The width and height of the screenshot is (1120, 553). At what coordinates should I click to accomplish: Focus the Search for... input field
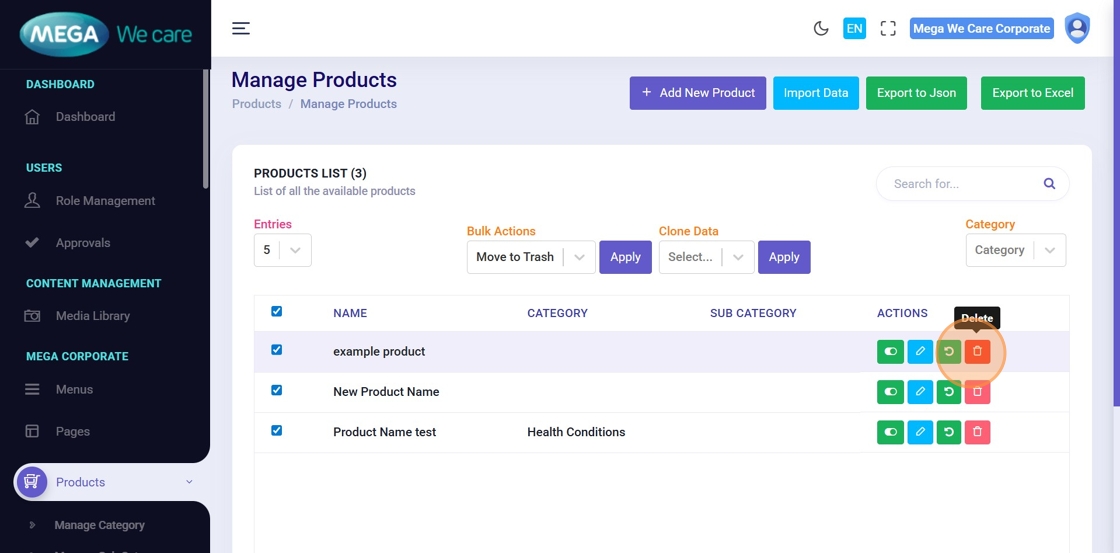(960, 184)
